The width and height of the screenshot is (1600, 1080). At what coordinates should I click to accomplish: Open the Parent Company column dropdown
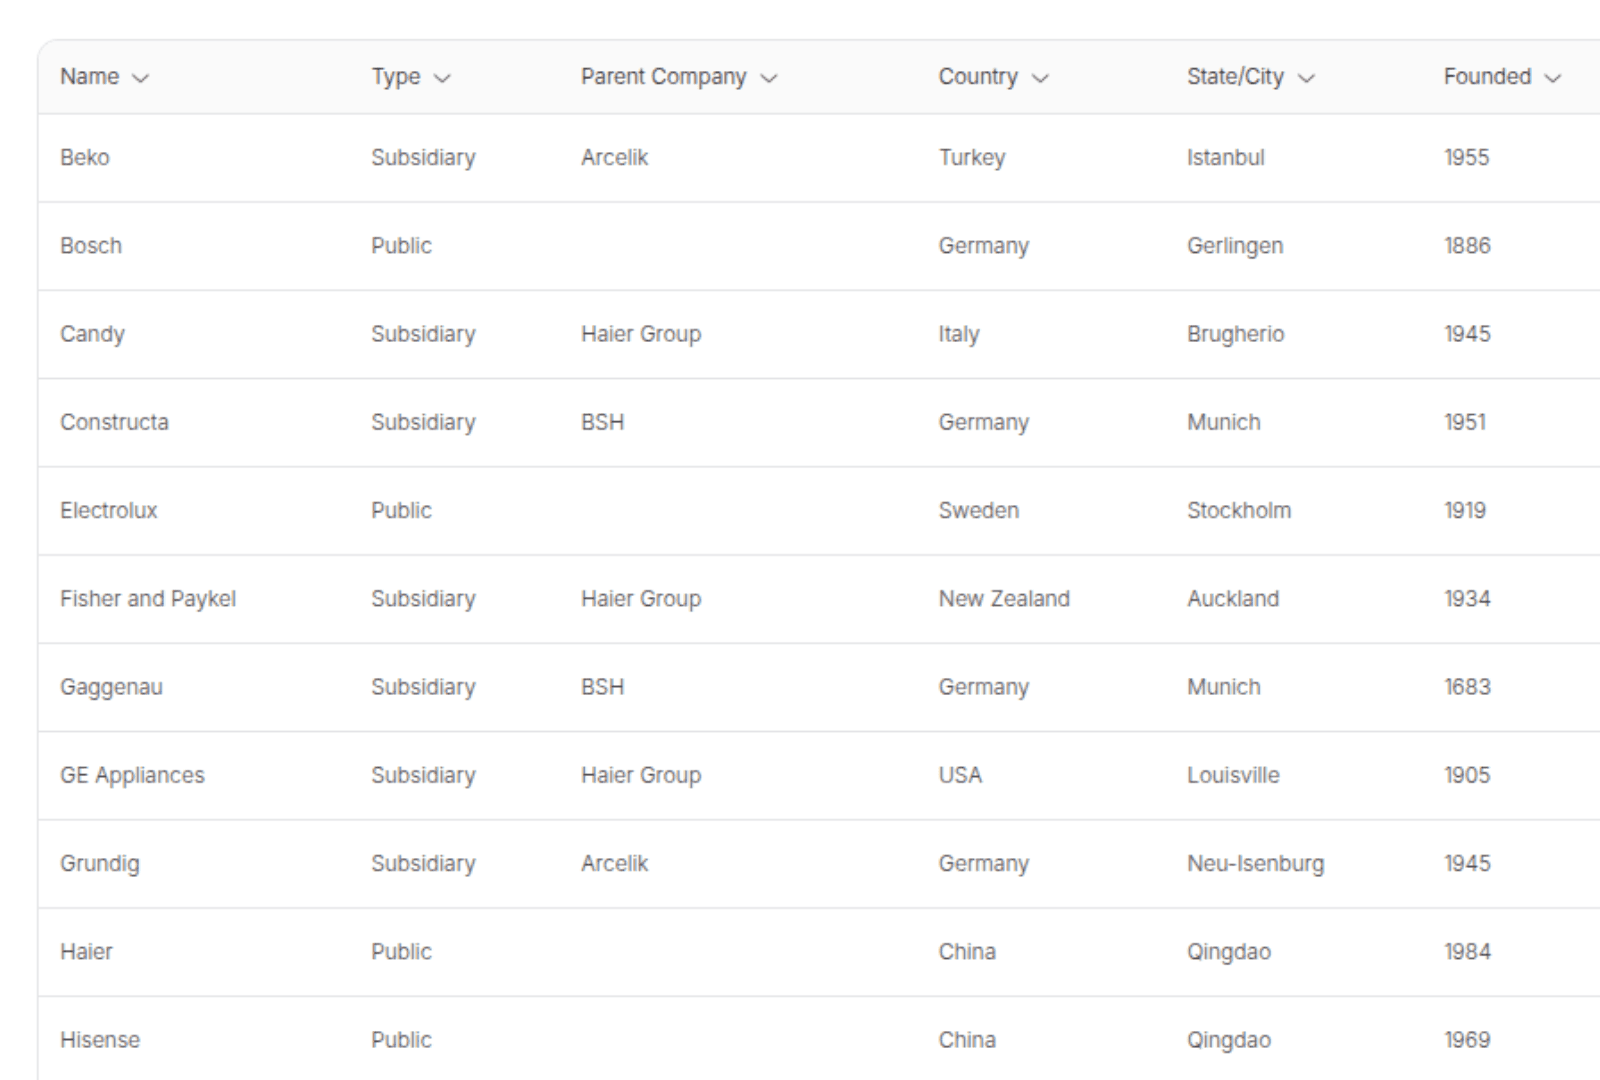click(x=768, y=76)
